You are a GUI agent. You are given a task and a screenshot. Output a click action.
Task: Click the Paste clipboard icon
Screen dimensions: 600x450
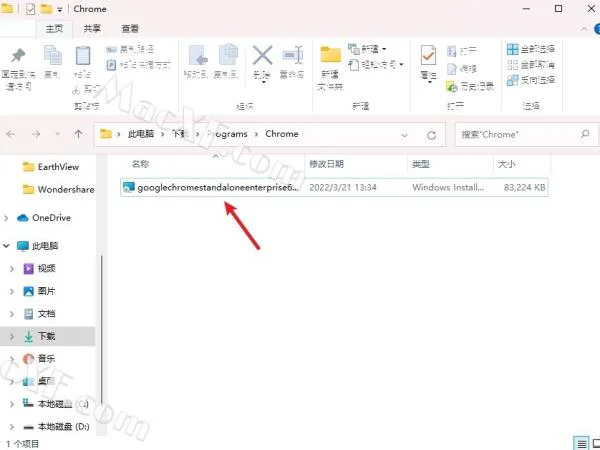83,56
